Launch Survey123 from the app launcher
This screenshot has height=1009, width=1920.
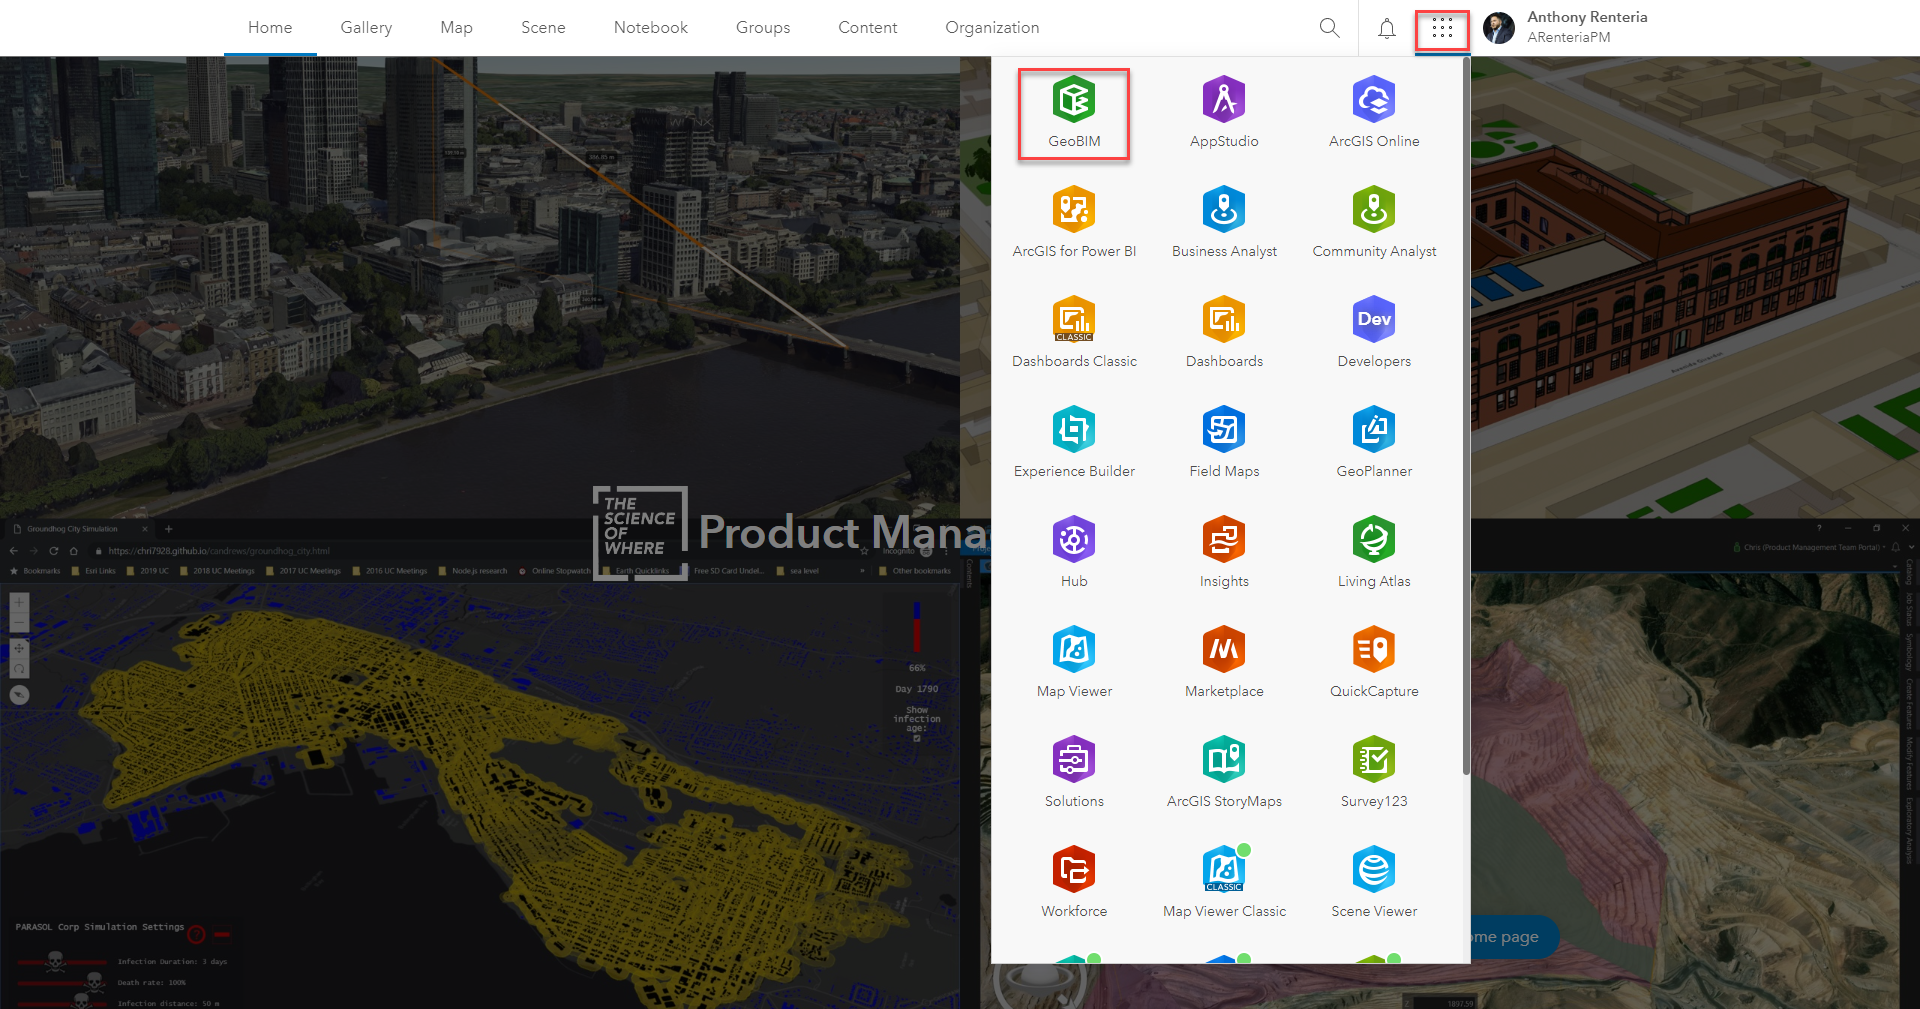(1374, 770)
